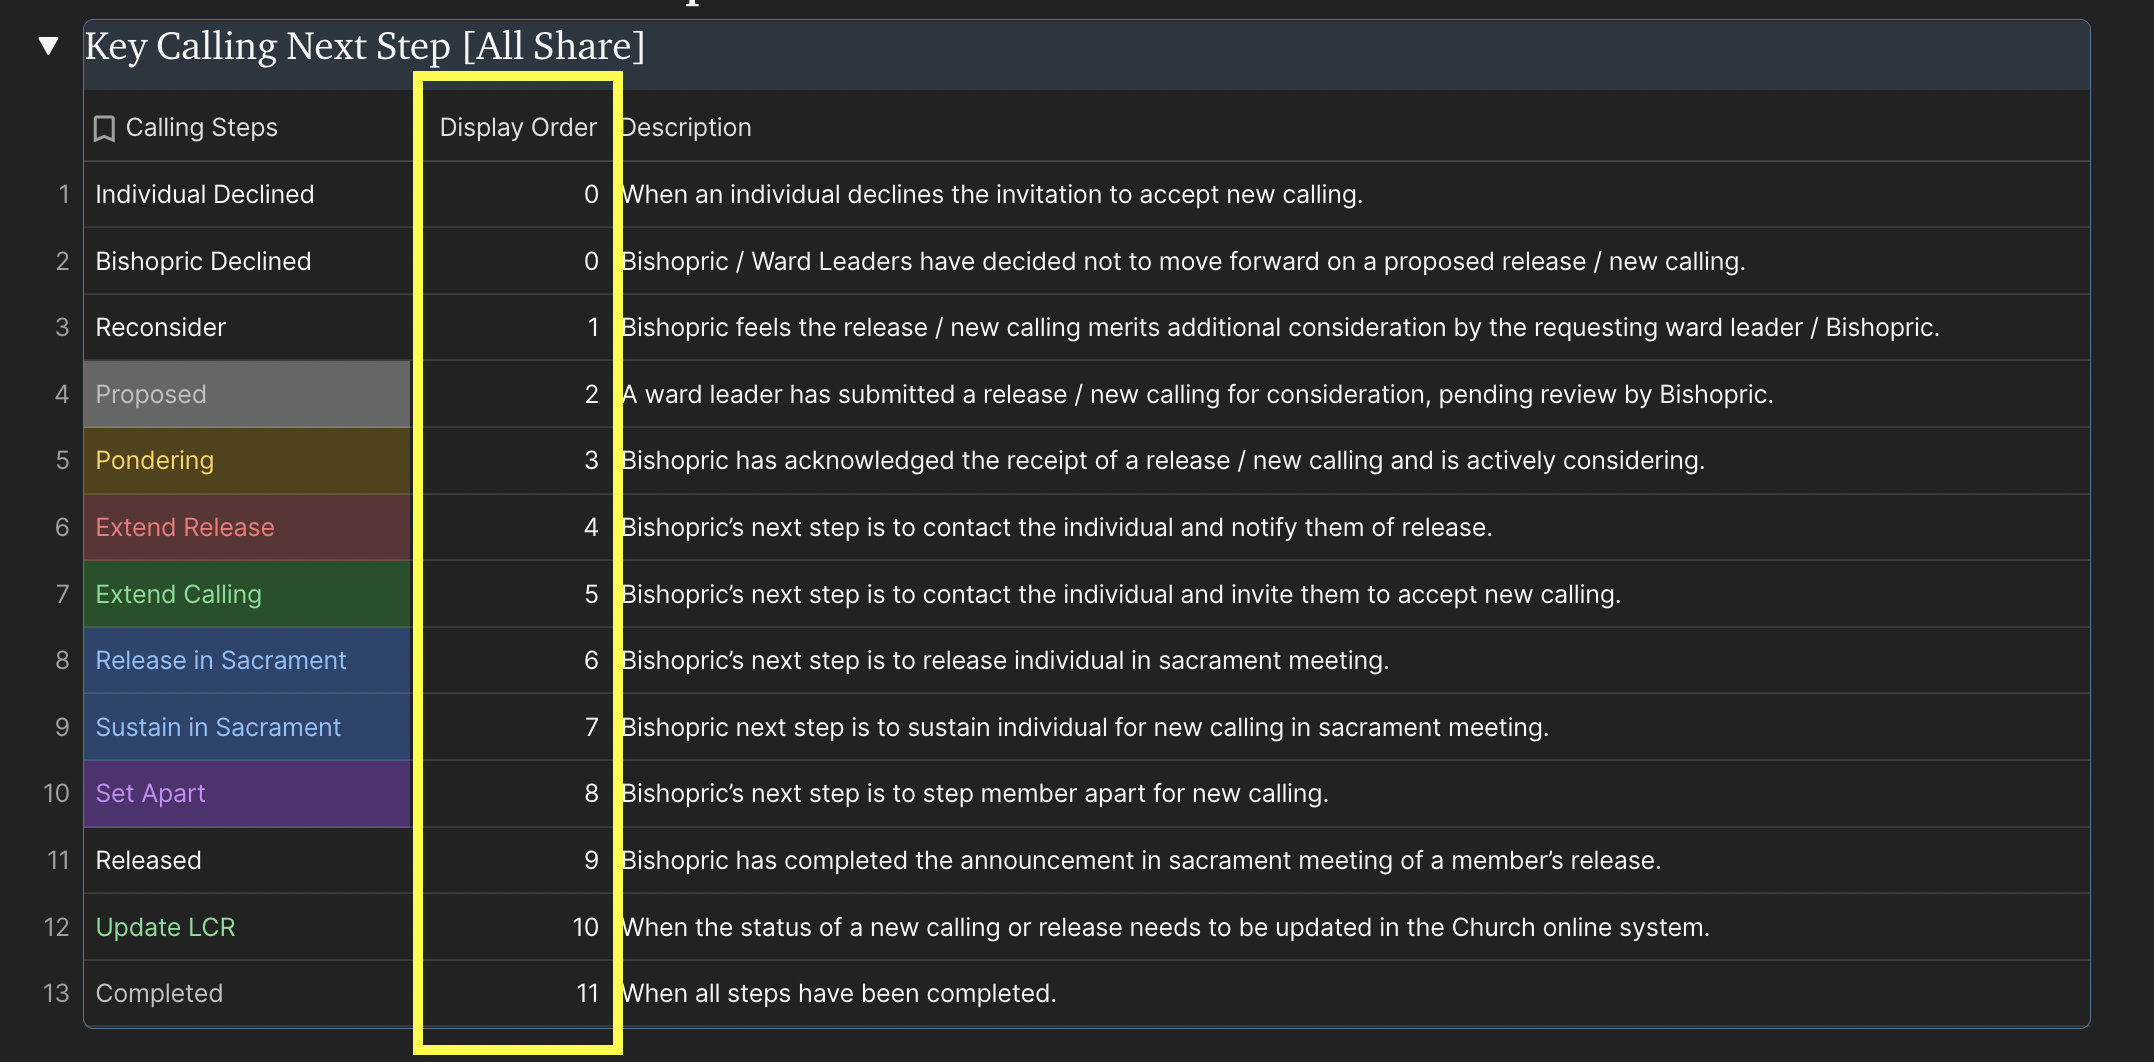Select display order 6 in Release in Sacrament row
This screenshot has width=2154, height=1062.
(592, 660)
